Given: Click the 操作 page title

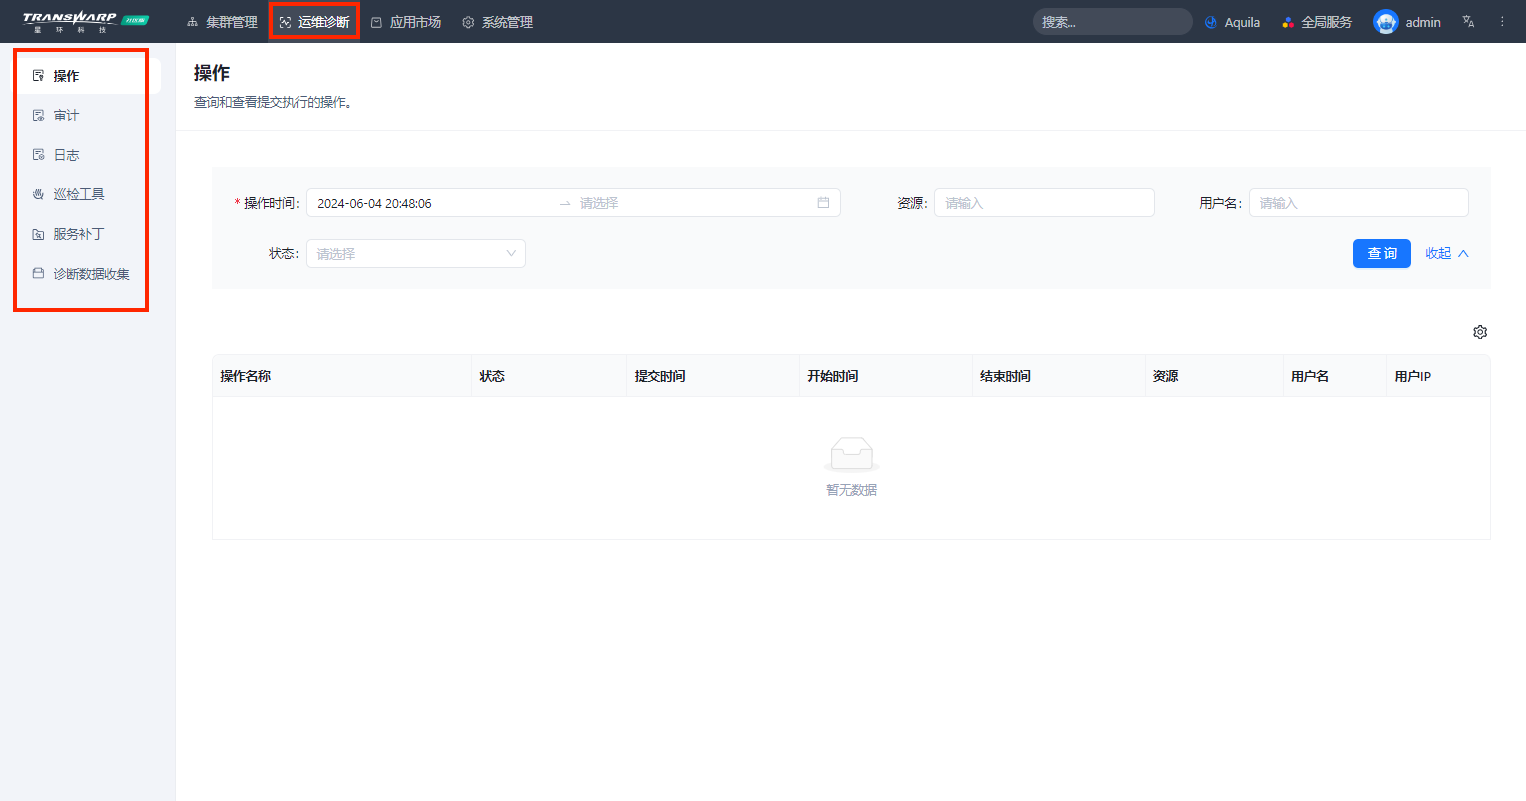Looking at the screenshot, I should (x=212, y=73).
